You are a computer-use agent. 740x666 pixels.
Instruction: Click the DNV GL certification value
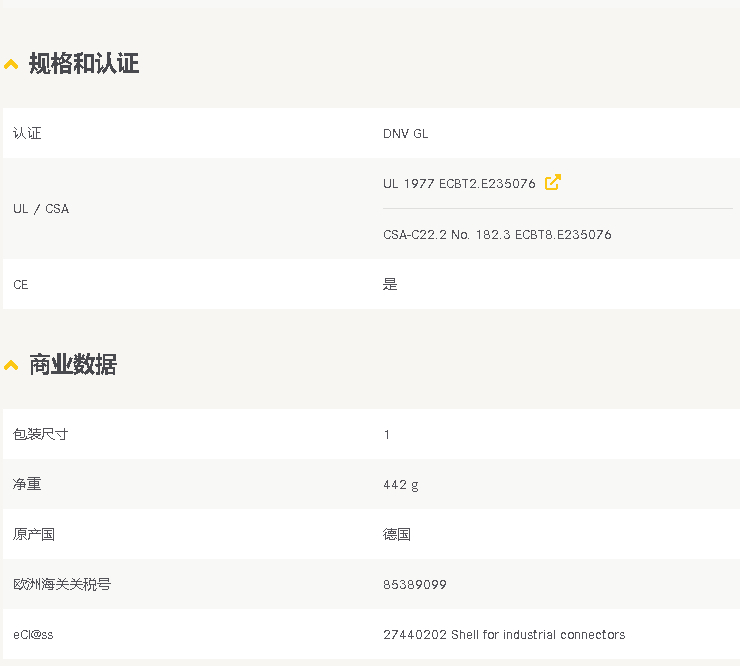pos(405,134)
